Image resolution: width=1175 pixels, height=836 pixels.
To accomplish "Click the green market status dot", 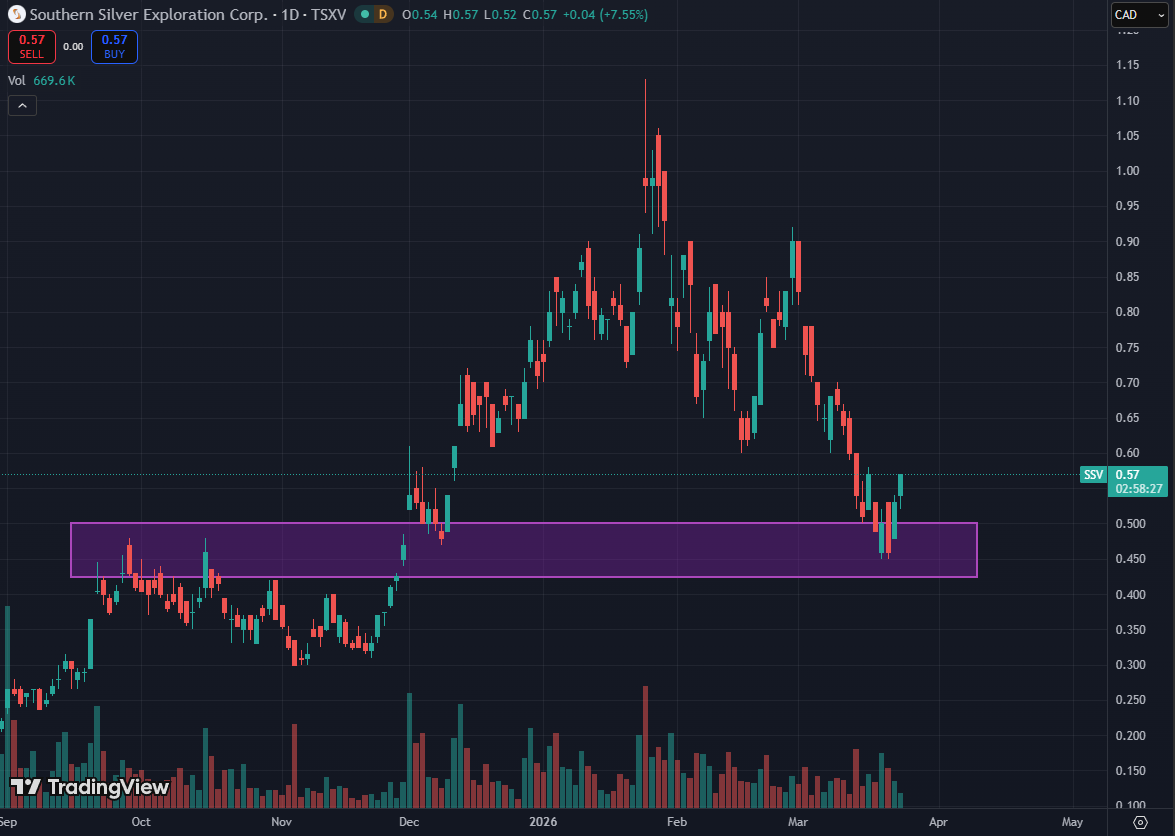I will point(363,14).
